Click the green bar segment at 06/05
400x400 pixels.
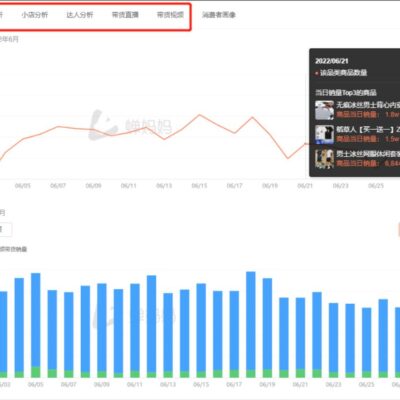(x=36, y=372)
